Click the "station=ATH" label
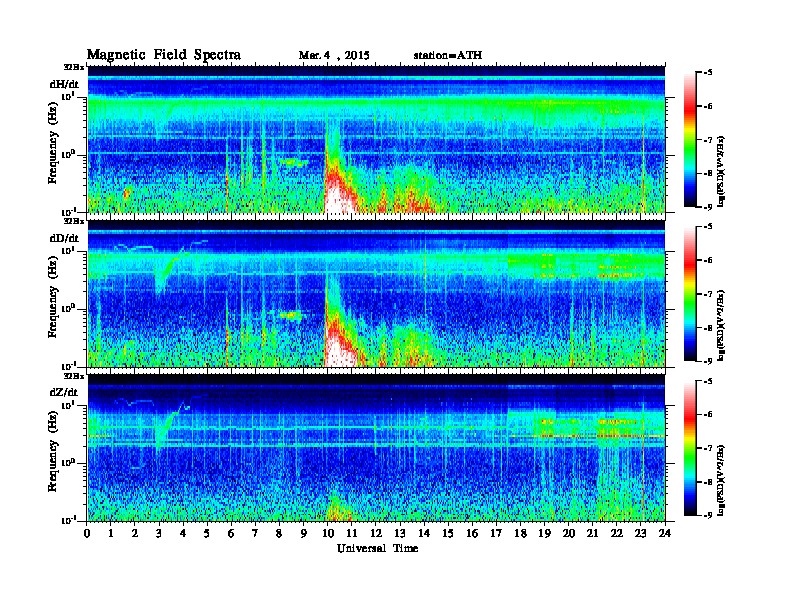792x612 pixels. [x=448, y=56]
